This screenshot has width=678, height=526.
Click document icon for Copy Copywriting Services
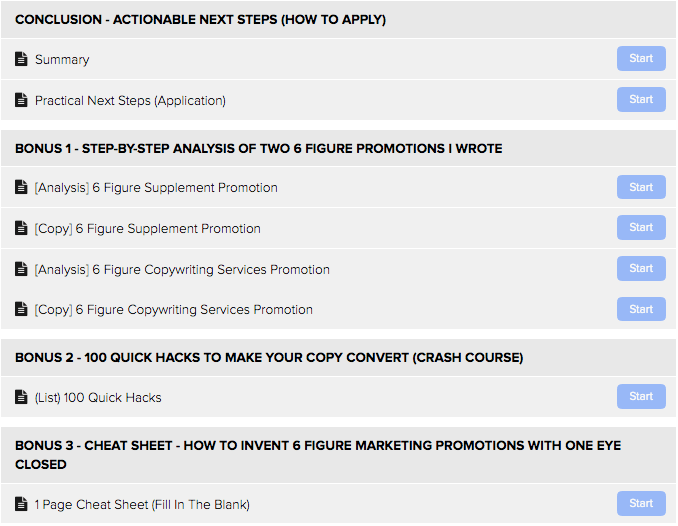point(21,309)
